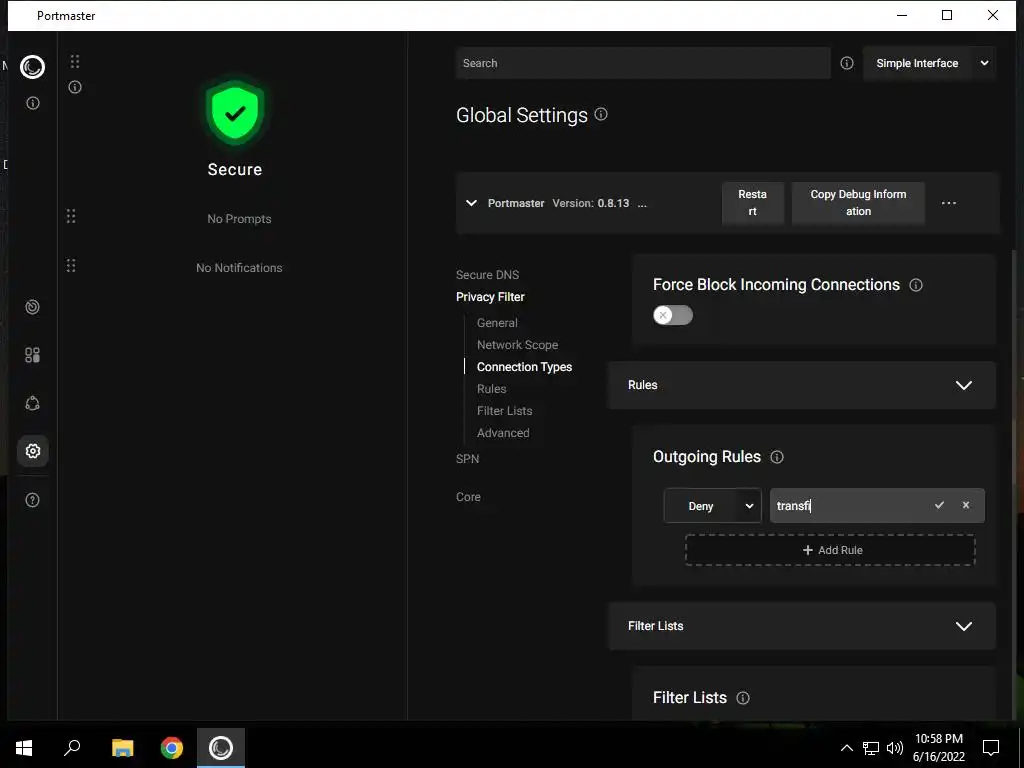Click the info icon next to Global Settings

601,114
